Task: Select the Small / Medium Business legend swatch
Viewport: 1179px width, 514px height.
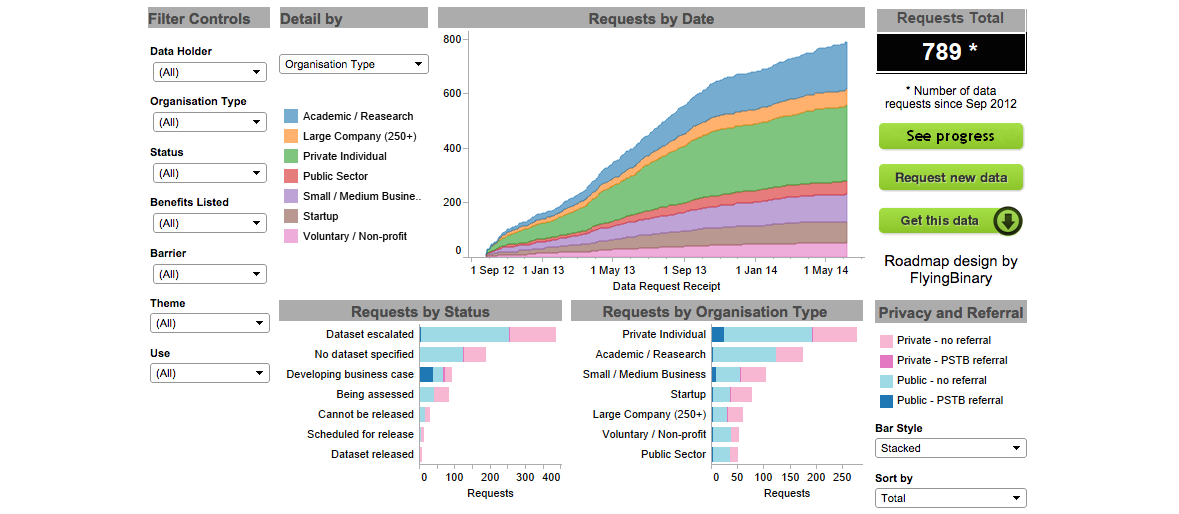Action: click(291, 196)
